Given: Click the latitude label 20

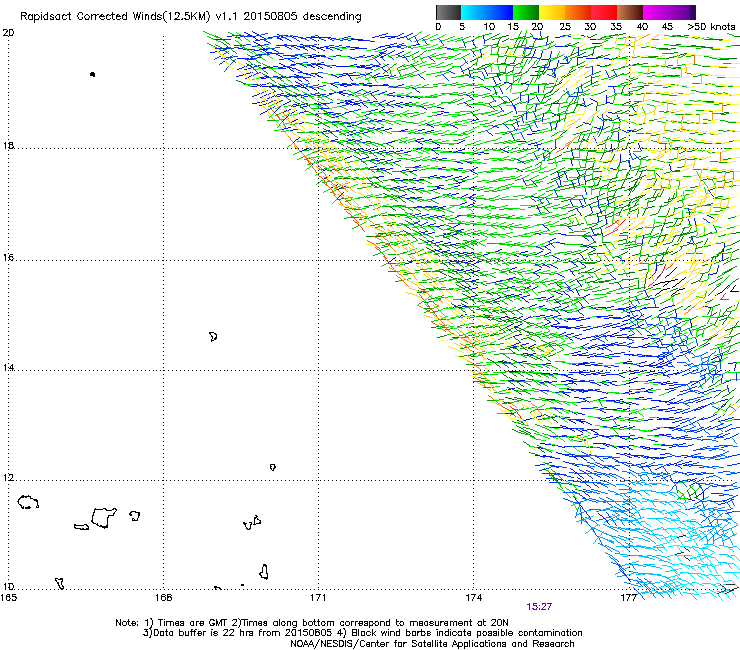Looking at the screenshot, I should (8, 33).
